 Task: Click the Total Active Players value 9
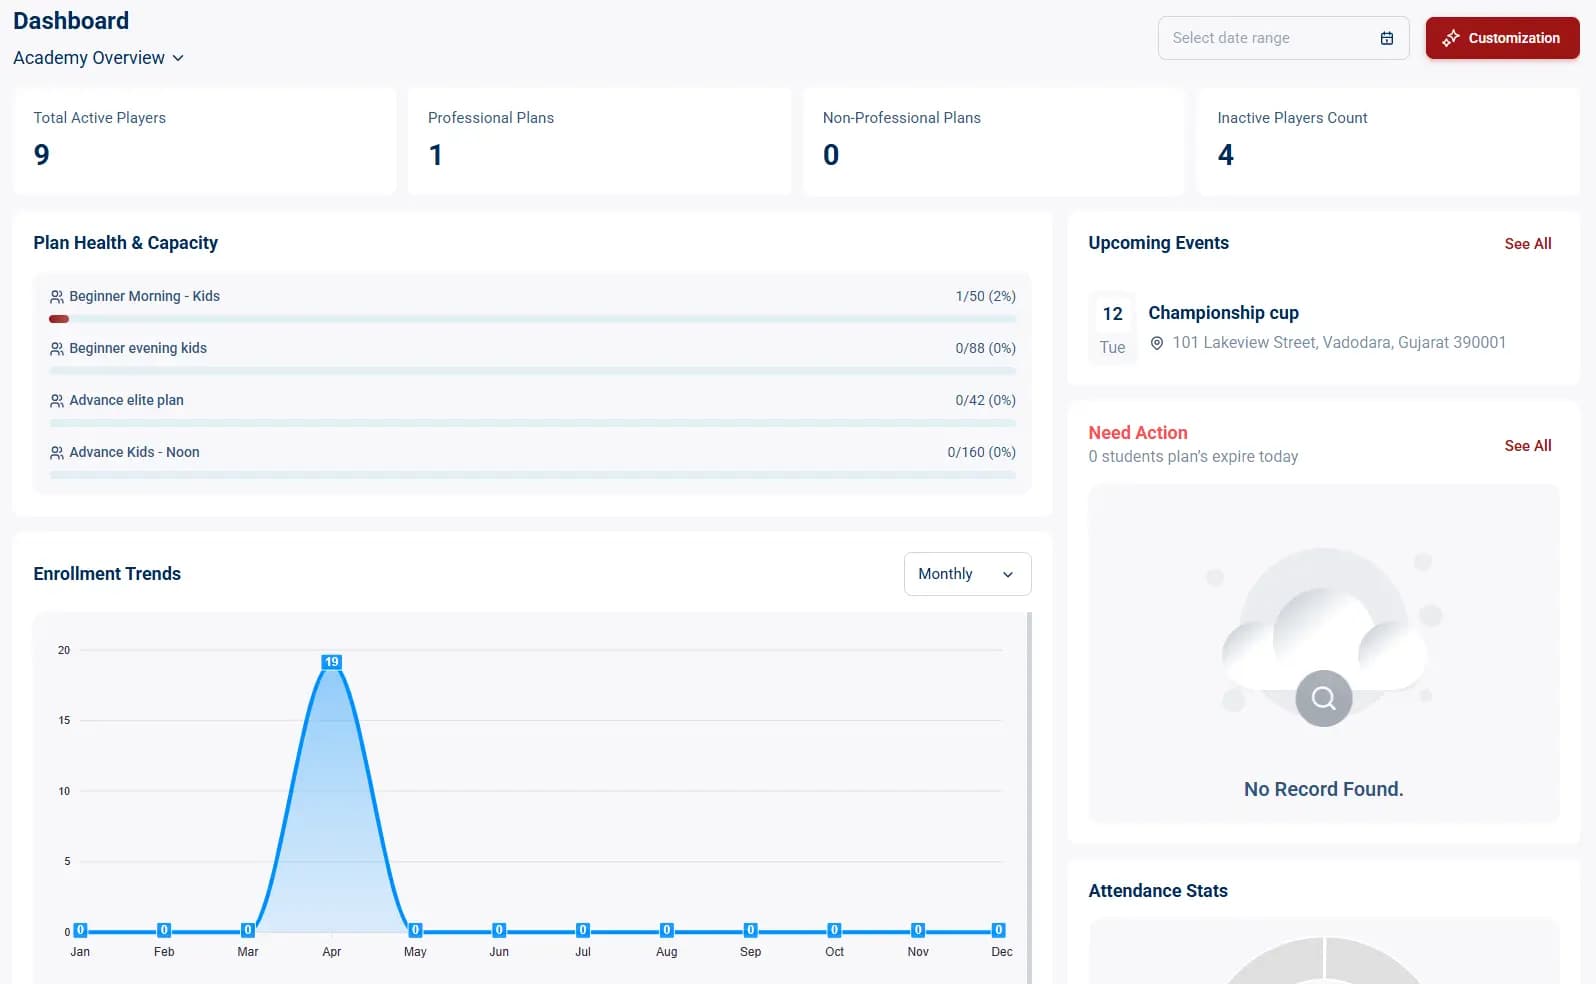(x=41, y=155)
